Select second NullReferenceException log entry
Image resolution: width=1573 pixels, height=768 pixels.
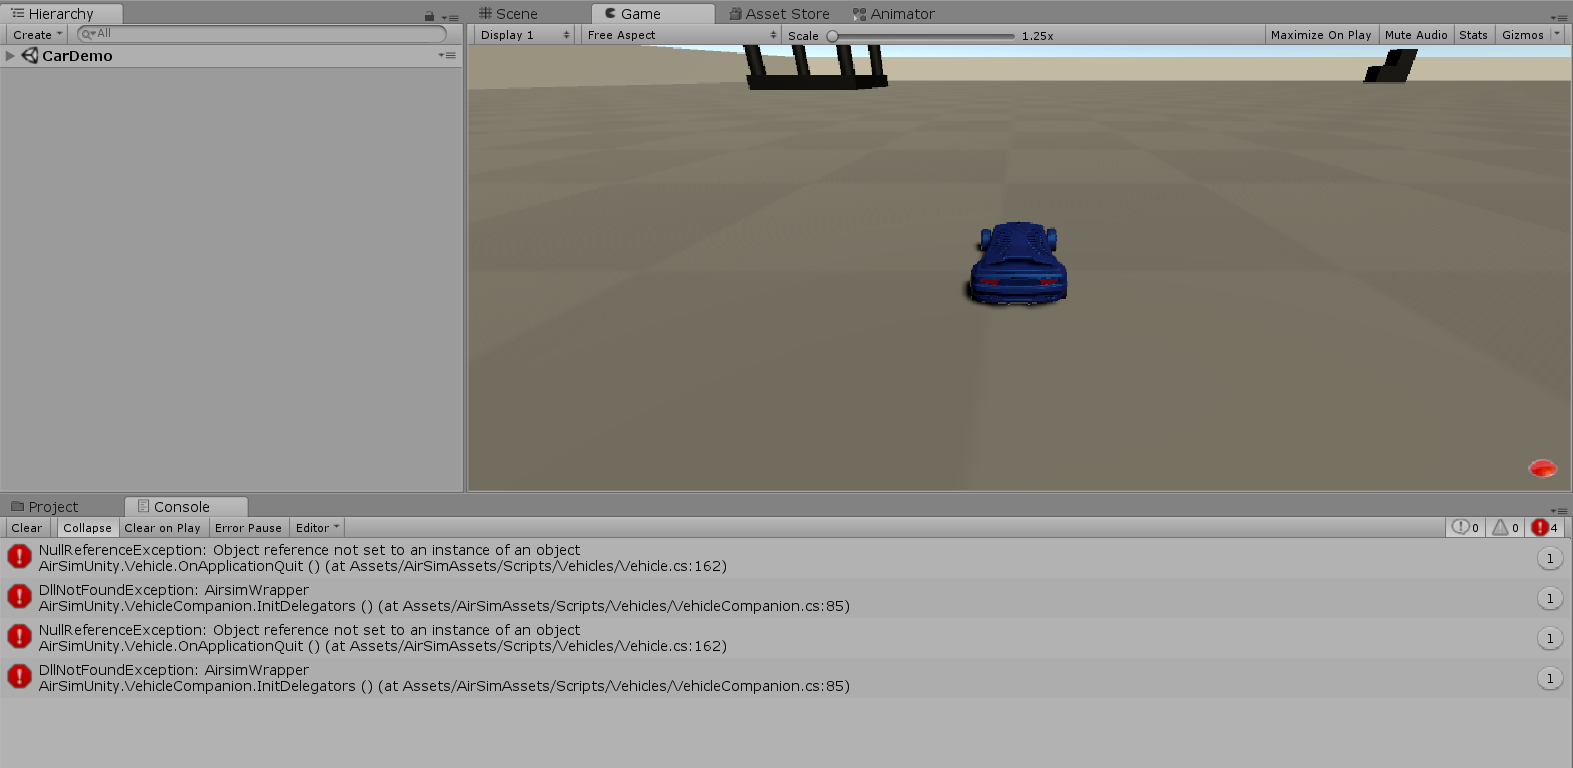(x=786, y=638)
